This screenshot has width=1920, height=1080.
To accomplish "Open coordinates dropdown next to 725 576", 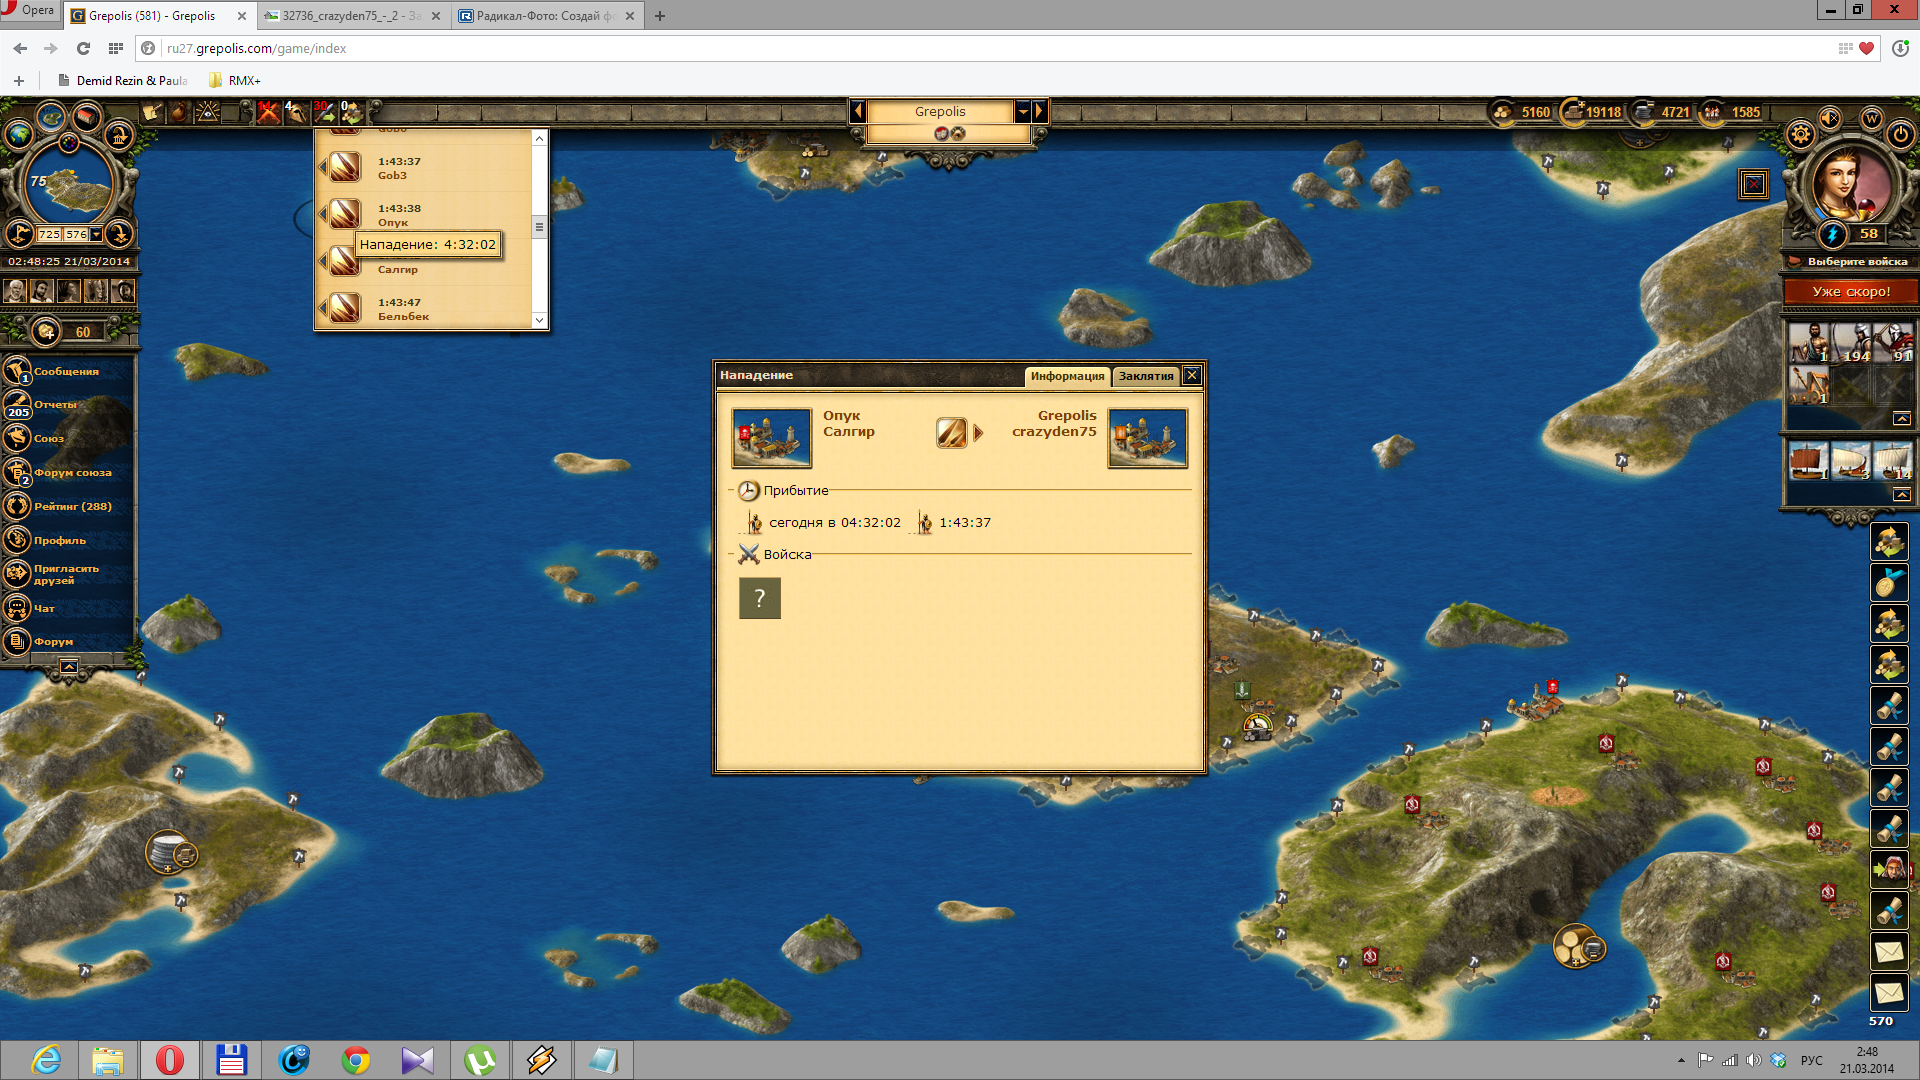I will coord(96,235).
